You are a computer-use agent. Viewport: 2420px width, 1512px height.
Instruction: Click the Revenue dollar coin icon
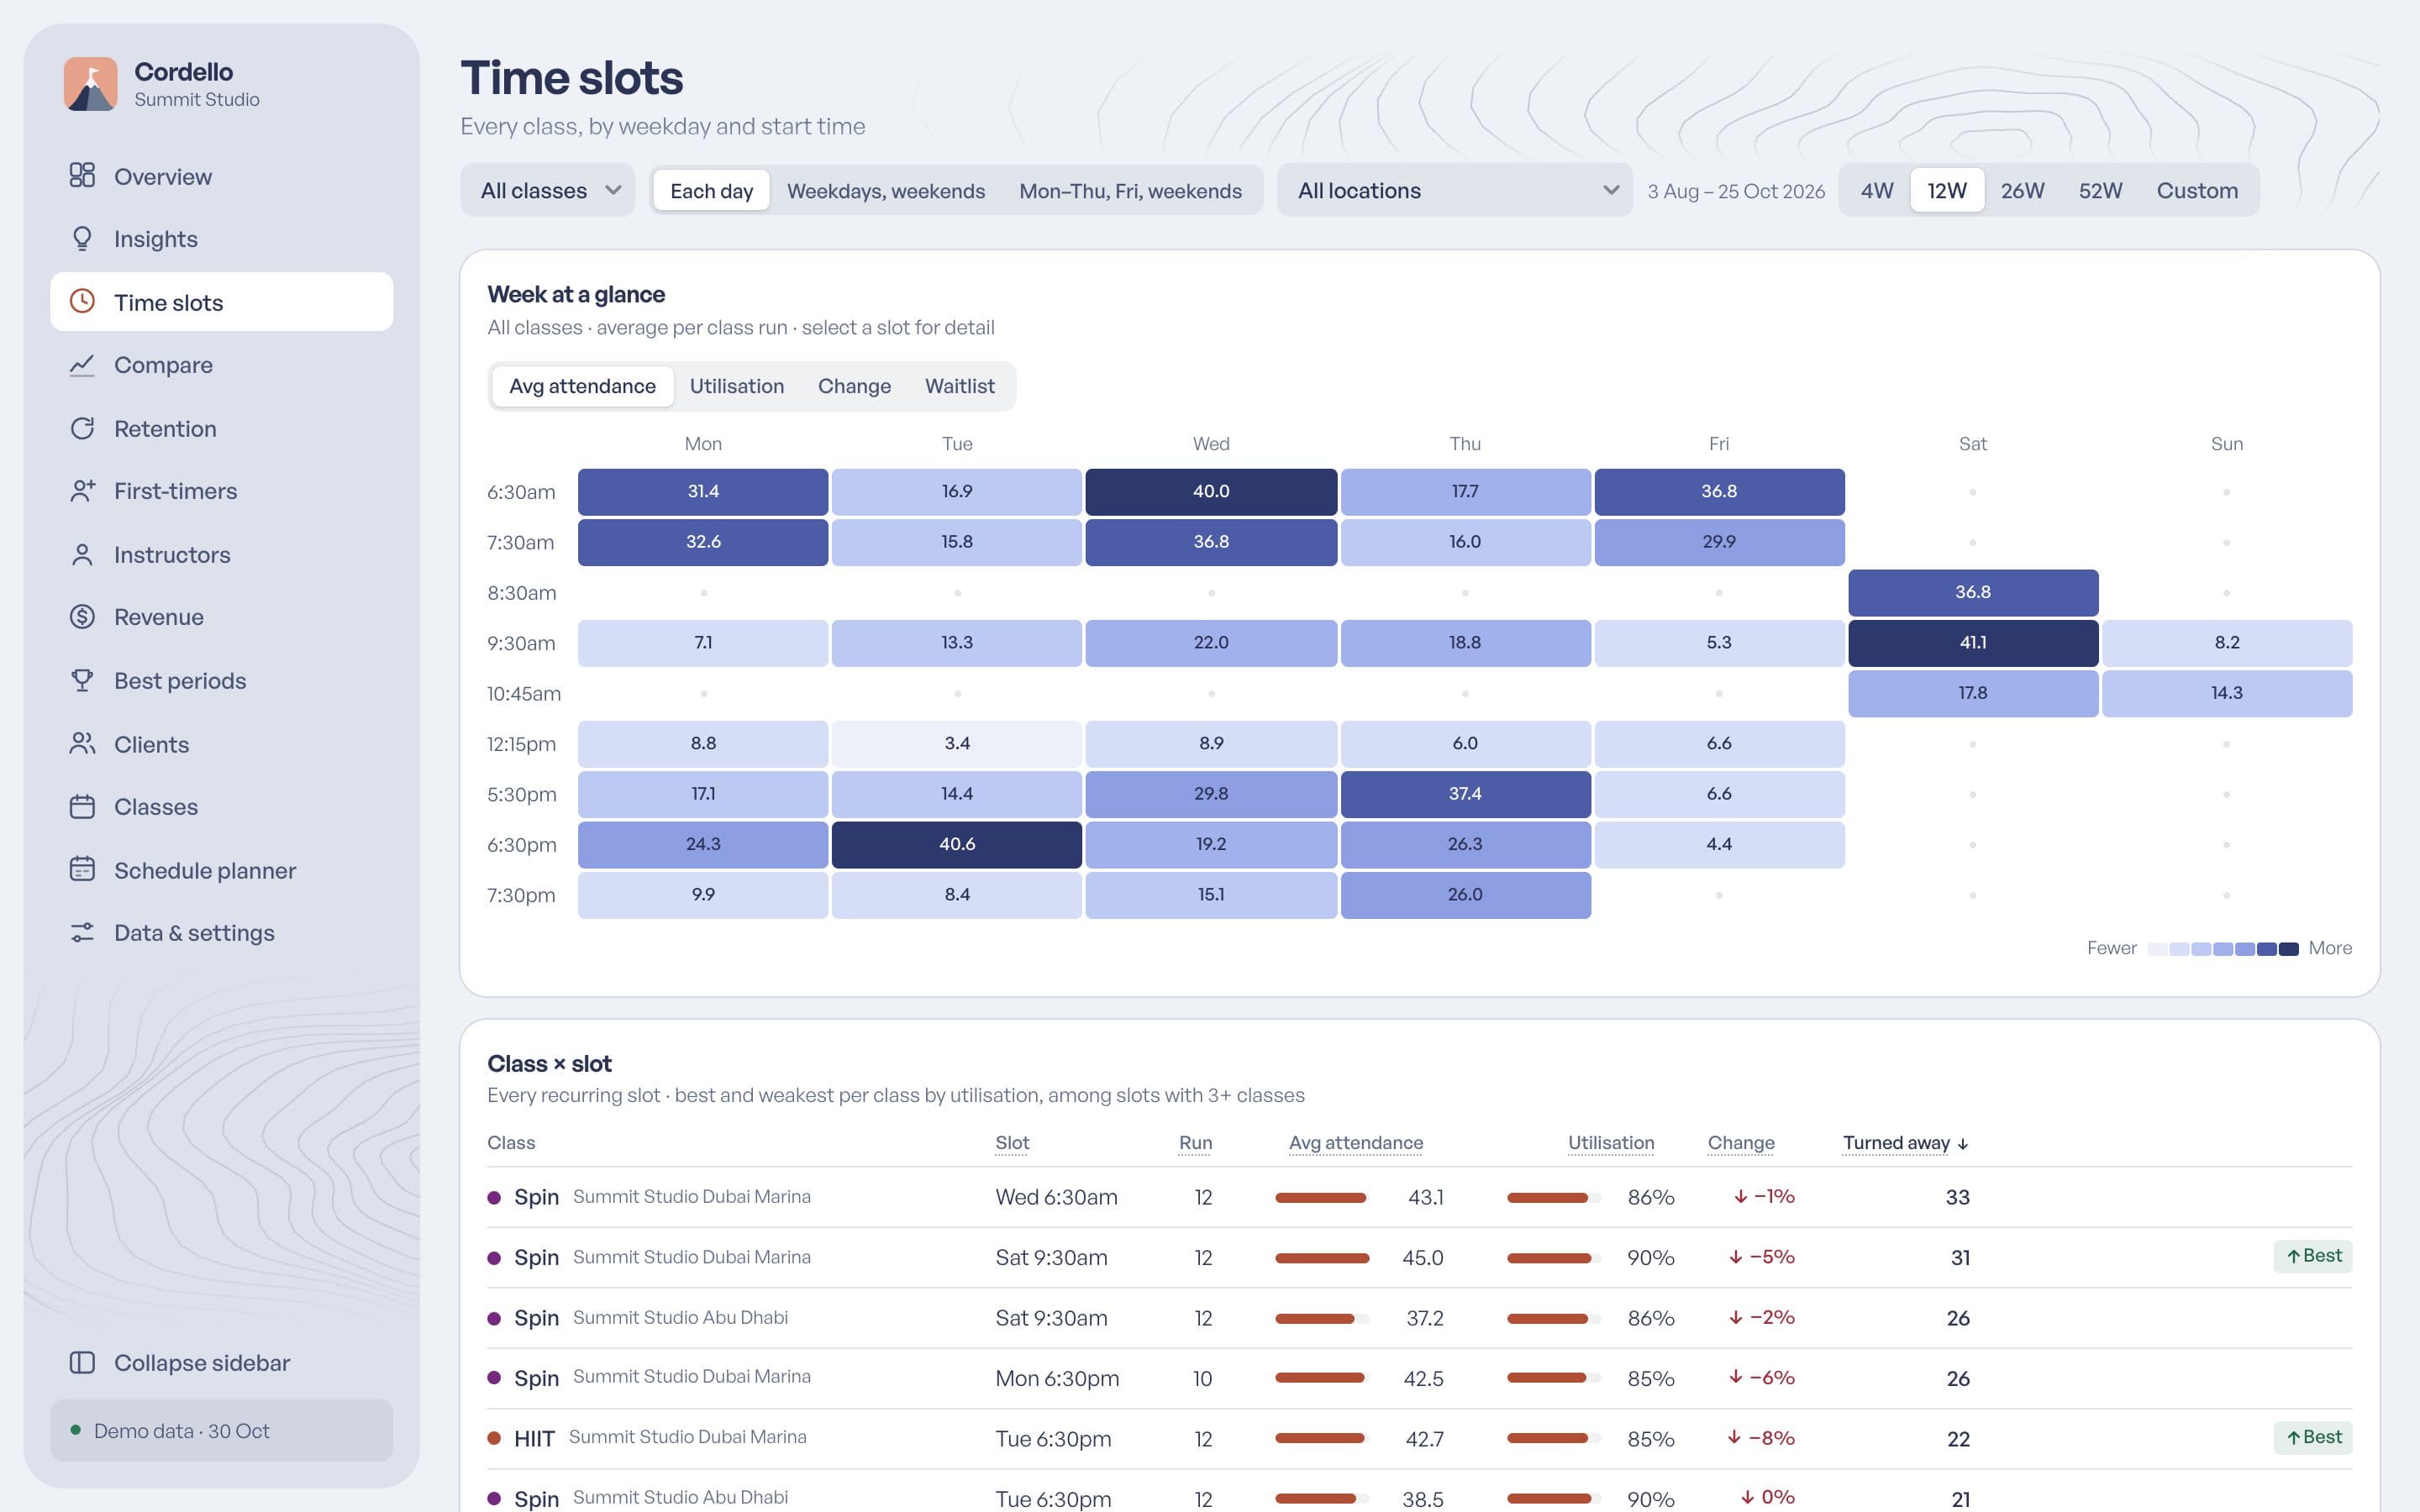point(82,617)
